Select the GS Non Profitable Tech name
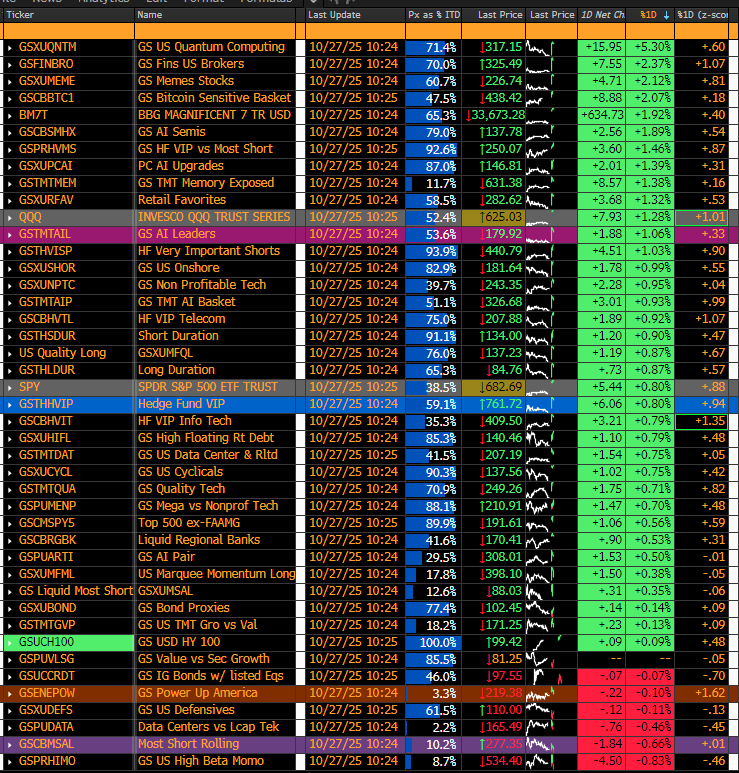The width and height of the screenshot is (739, 773). [x=202, y=285]
